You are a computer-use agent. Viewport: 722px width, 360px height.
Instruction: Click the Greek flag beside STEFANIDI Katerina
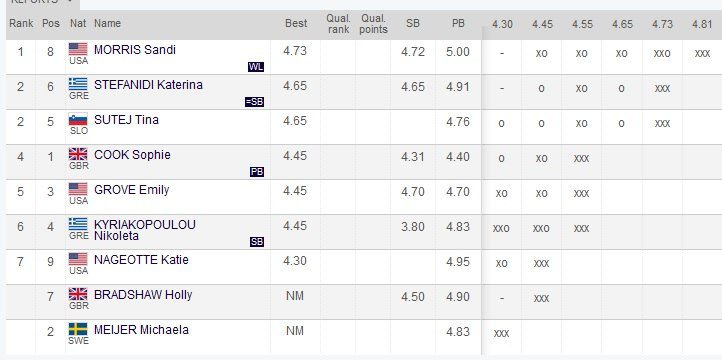point(78,84)
